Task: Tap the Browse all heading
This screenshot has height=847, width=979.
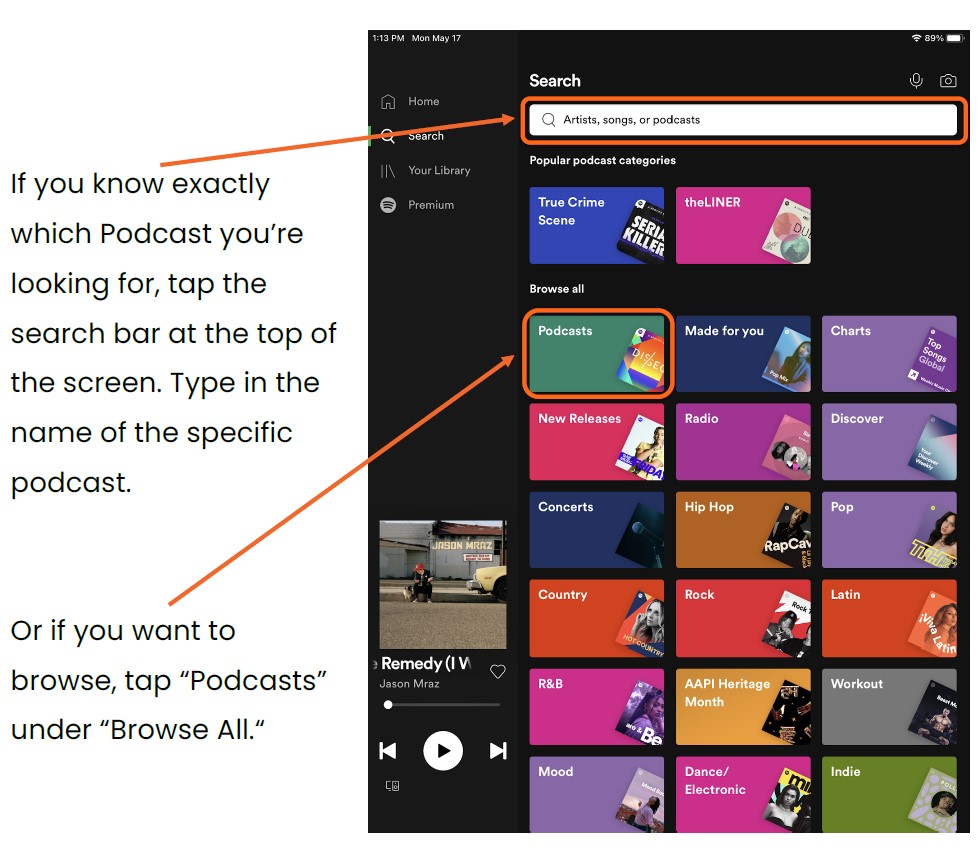Action: click(x=556, y=289)
